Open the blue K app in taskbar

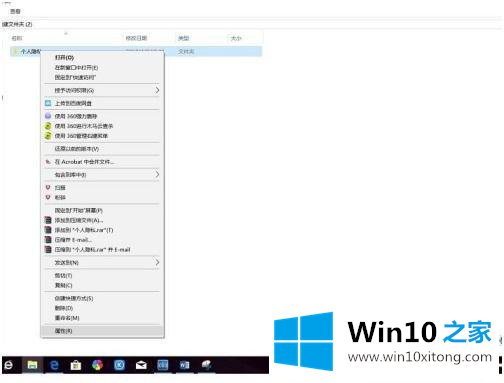(x=119, y=365)
